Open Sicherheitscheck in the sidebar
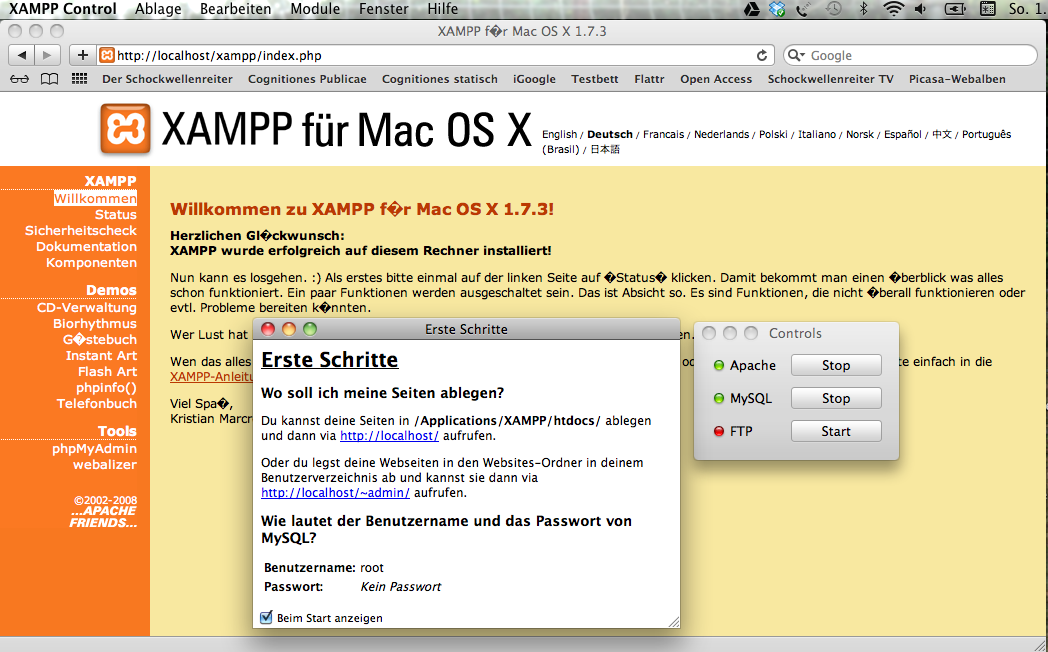Image resolution: width=1048 pixels, height=652 pixels. coord(81,230)
